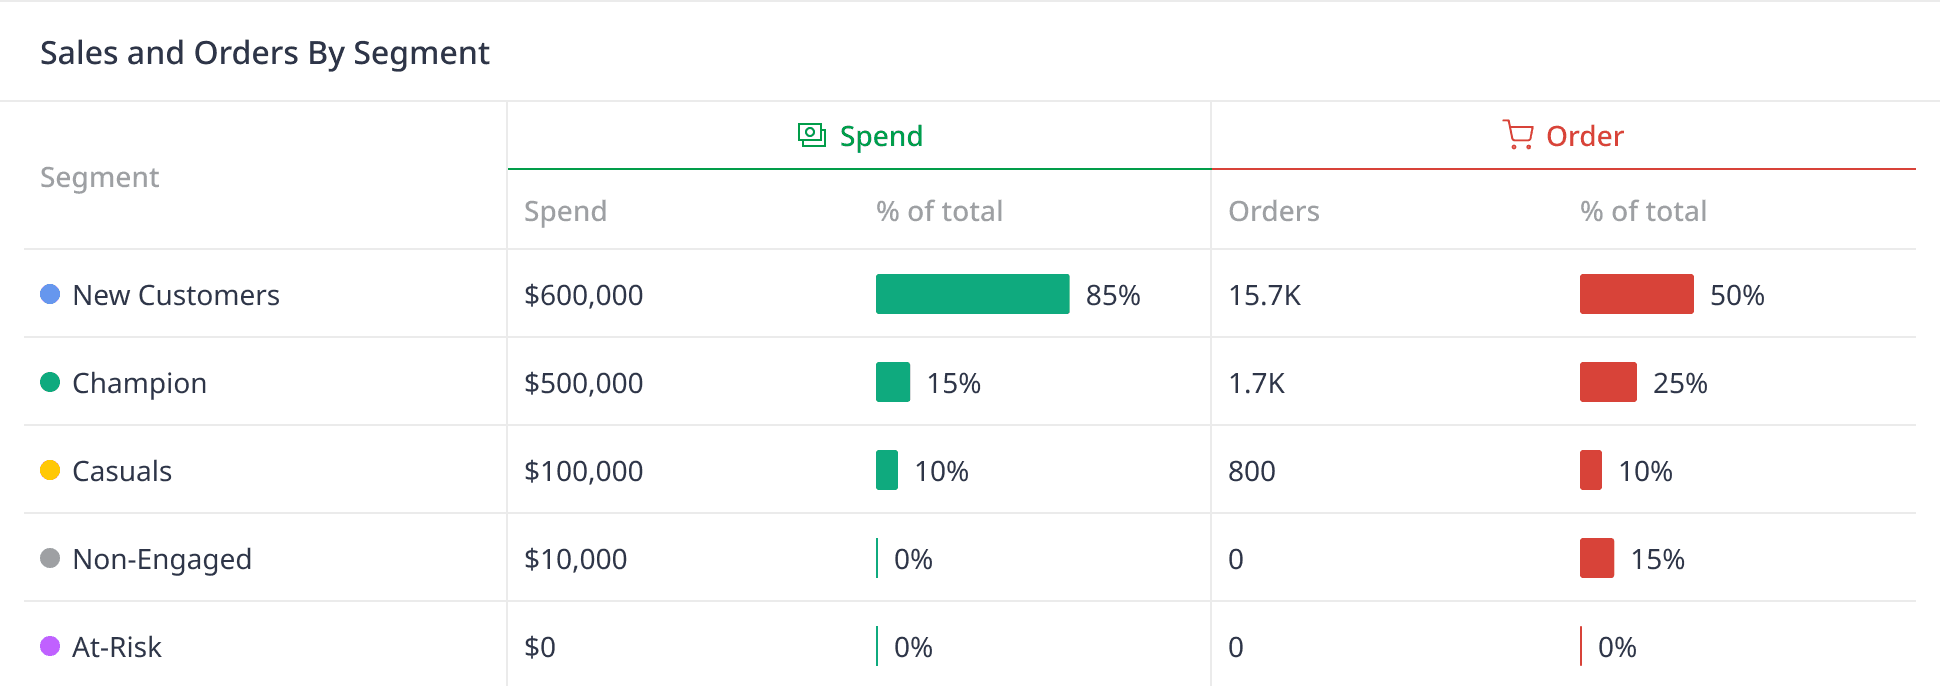Click the blue New Customers dot
Viewport: 1940px width, 686px height.
pyautogui.click(x=50, y=294)
